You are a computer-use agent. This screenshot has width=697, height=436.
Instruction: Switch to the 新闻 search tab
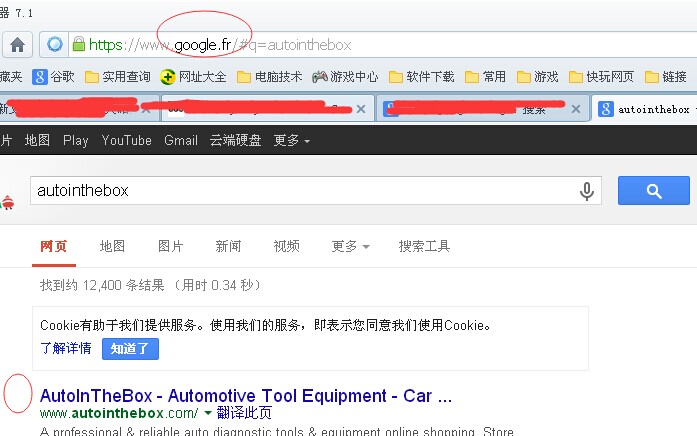click(x=228, y=246)
